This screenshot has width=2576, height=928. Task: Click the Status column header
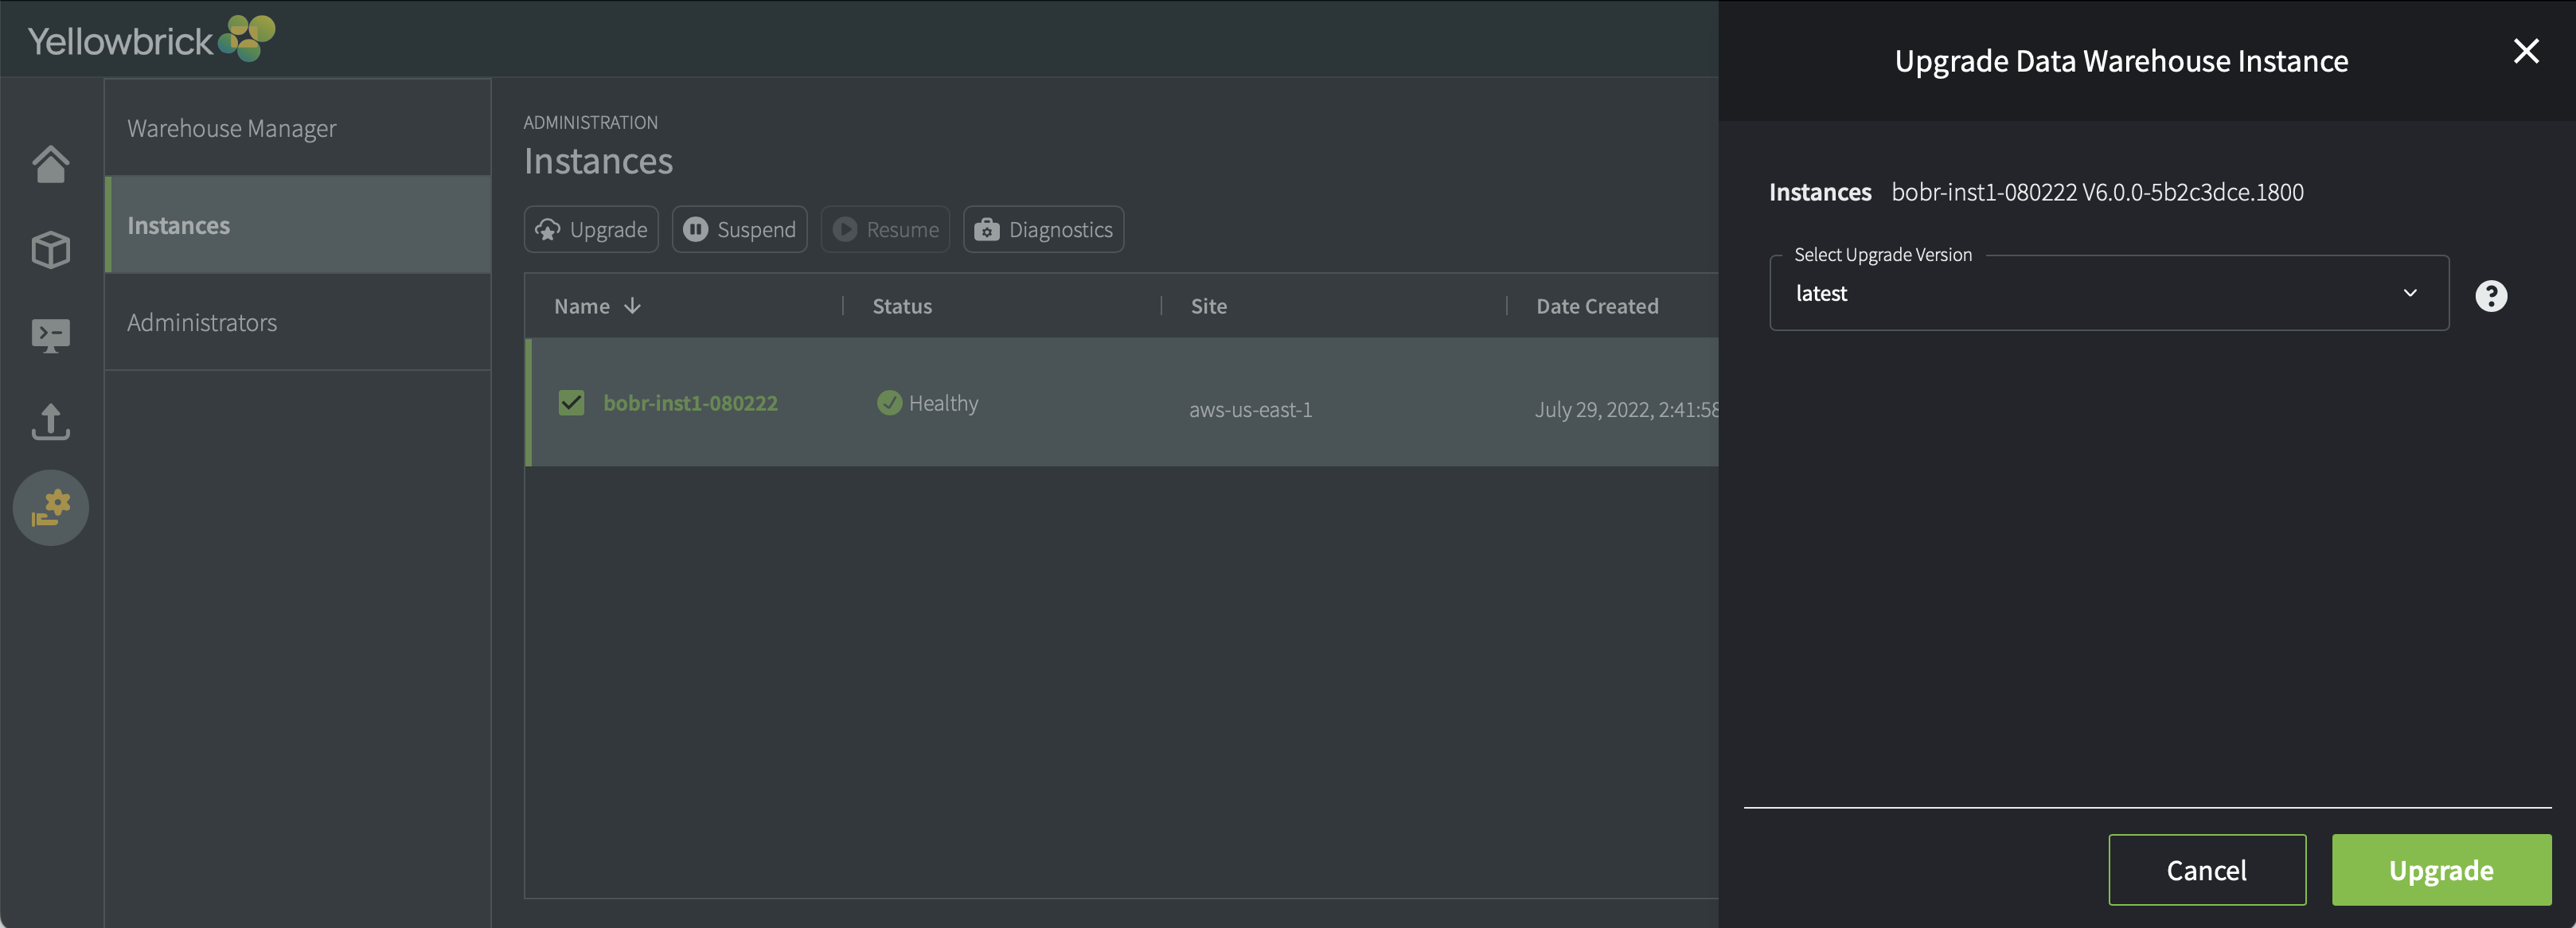tap(902, 306)
